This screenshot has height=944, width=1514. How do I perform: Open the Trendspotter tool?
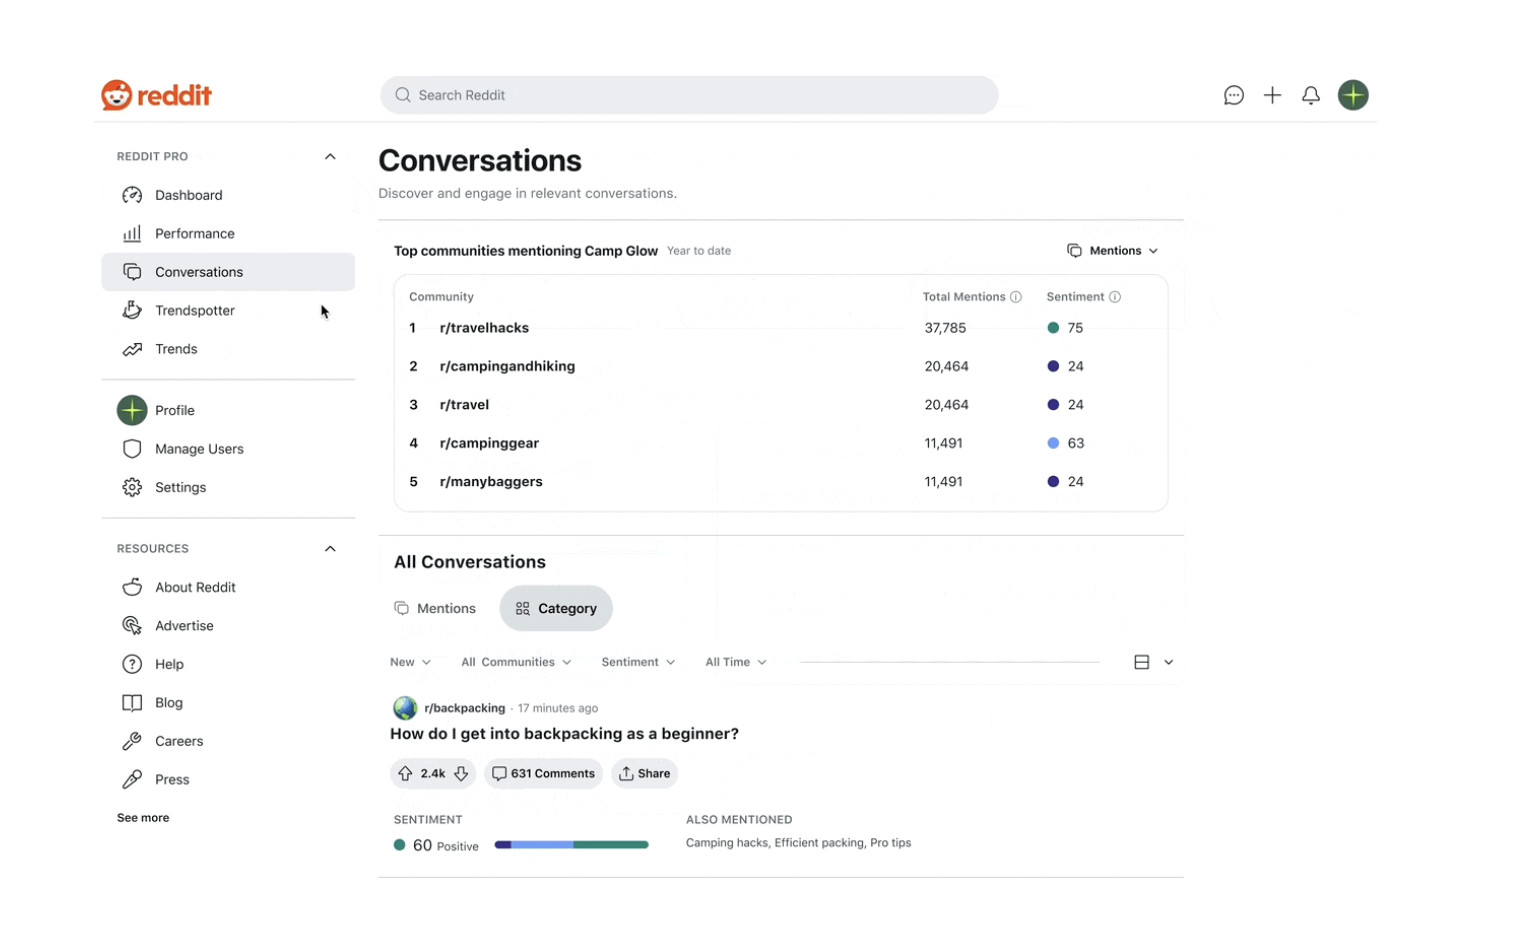pyautogui.click(x=194, y=310)
